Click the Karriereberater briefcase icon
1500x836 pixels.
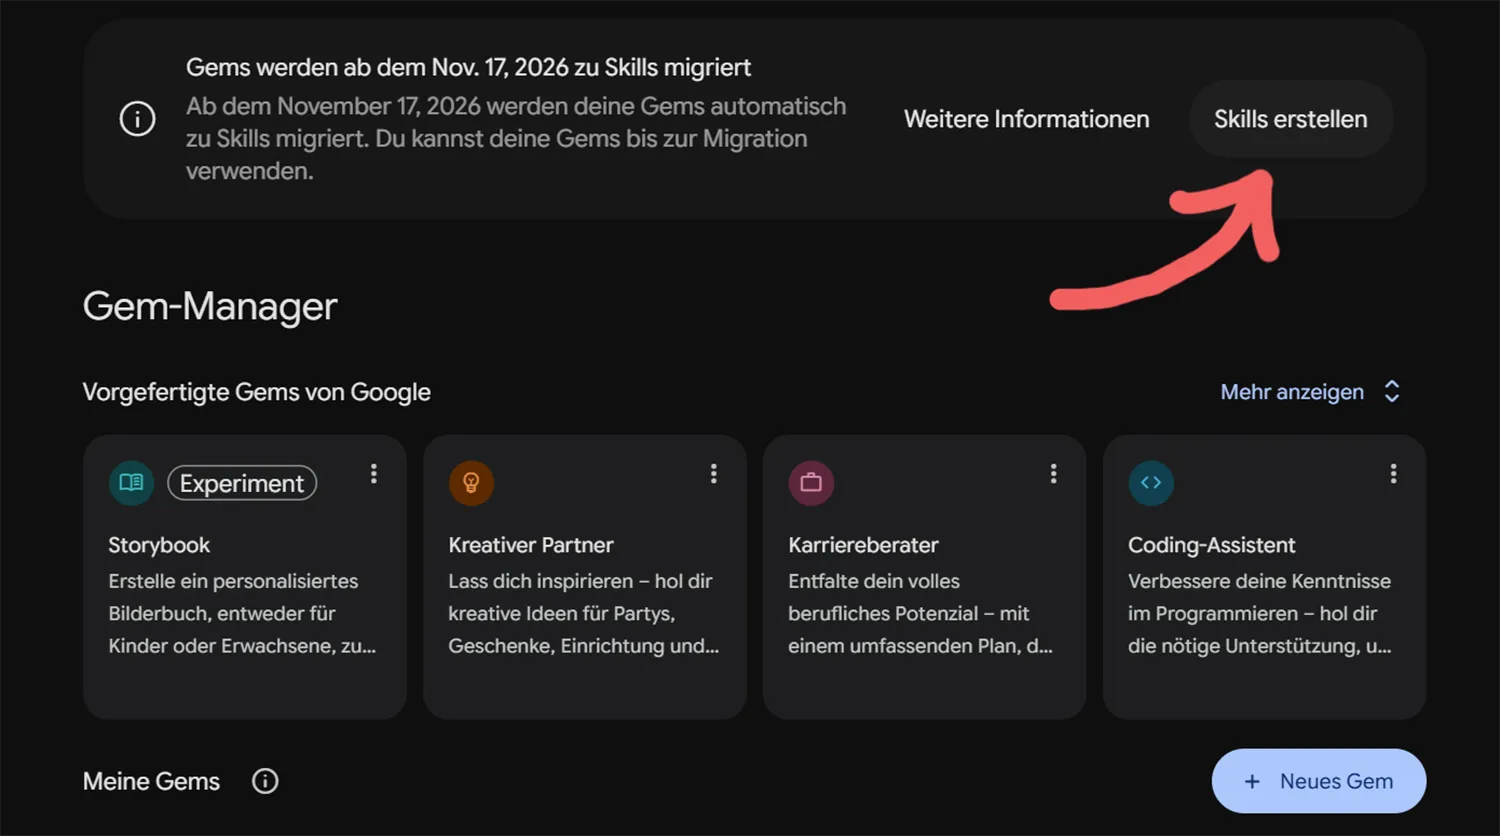coord(811,483)
